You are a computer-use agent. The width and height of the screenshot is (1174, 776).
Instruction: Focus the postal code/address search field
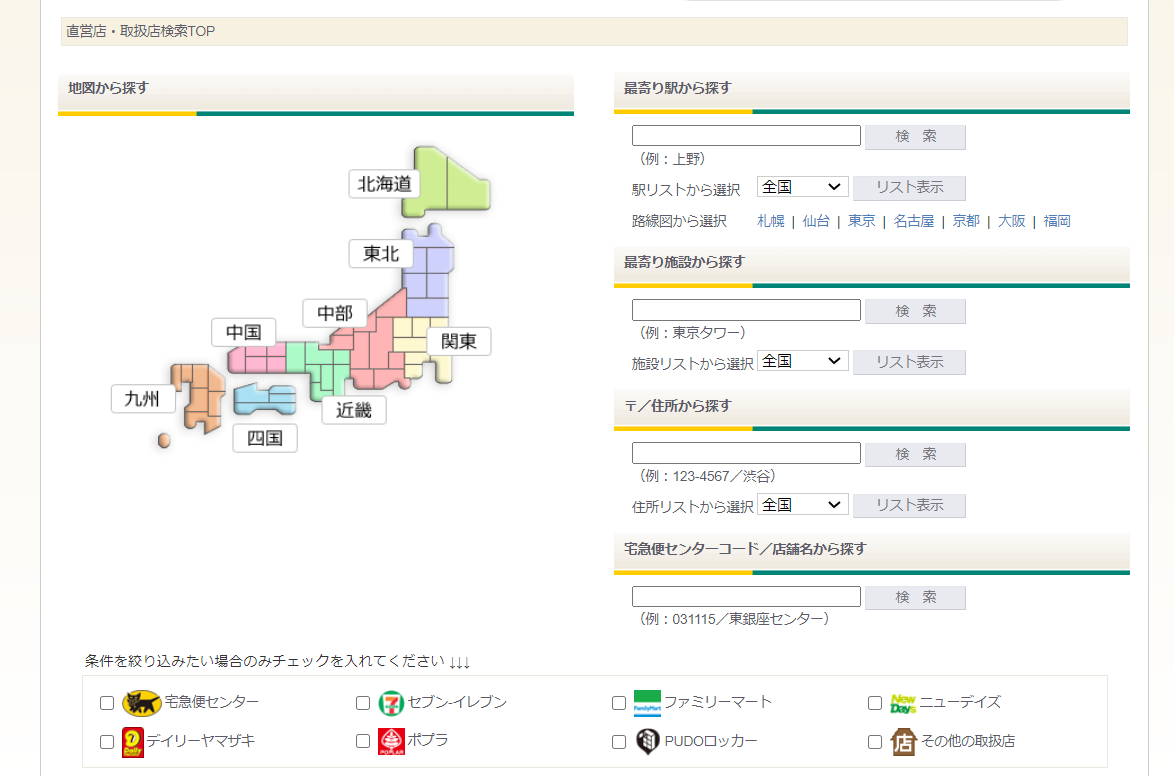[x=746, y=453]
